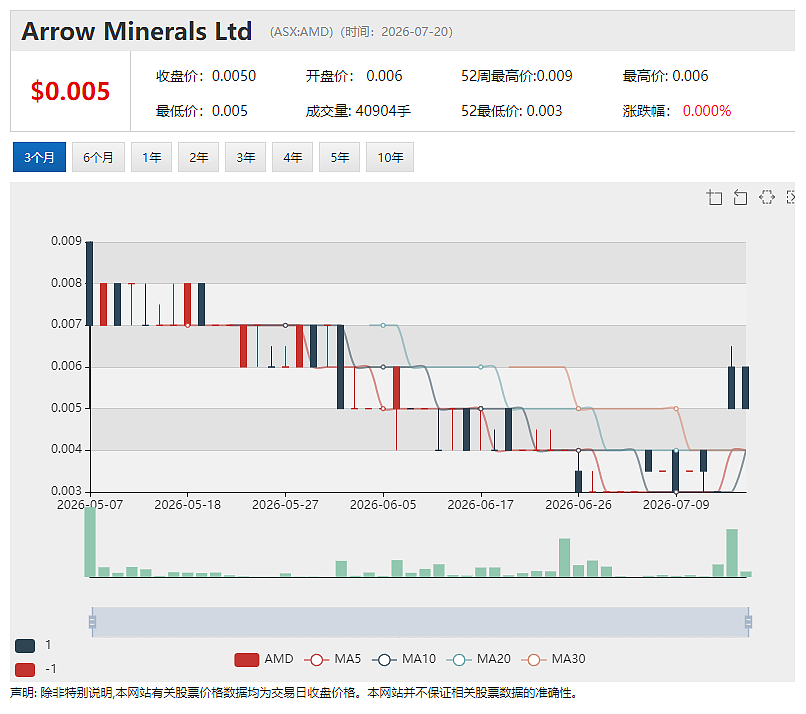Grab the right data zoom handle
Viewport: 806px width, 714px height.
click(748, 622)
